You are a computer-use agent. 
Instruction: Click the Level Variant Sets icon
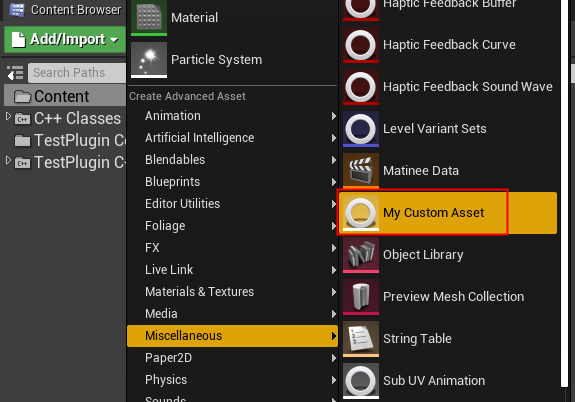tap(361, 129)
